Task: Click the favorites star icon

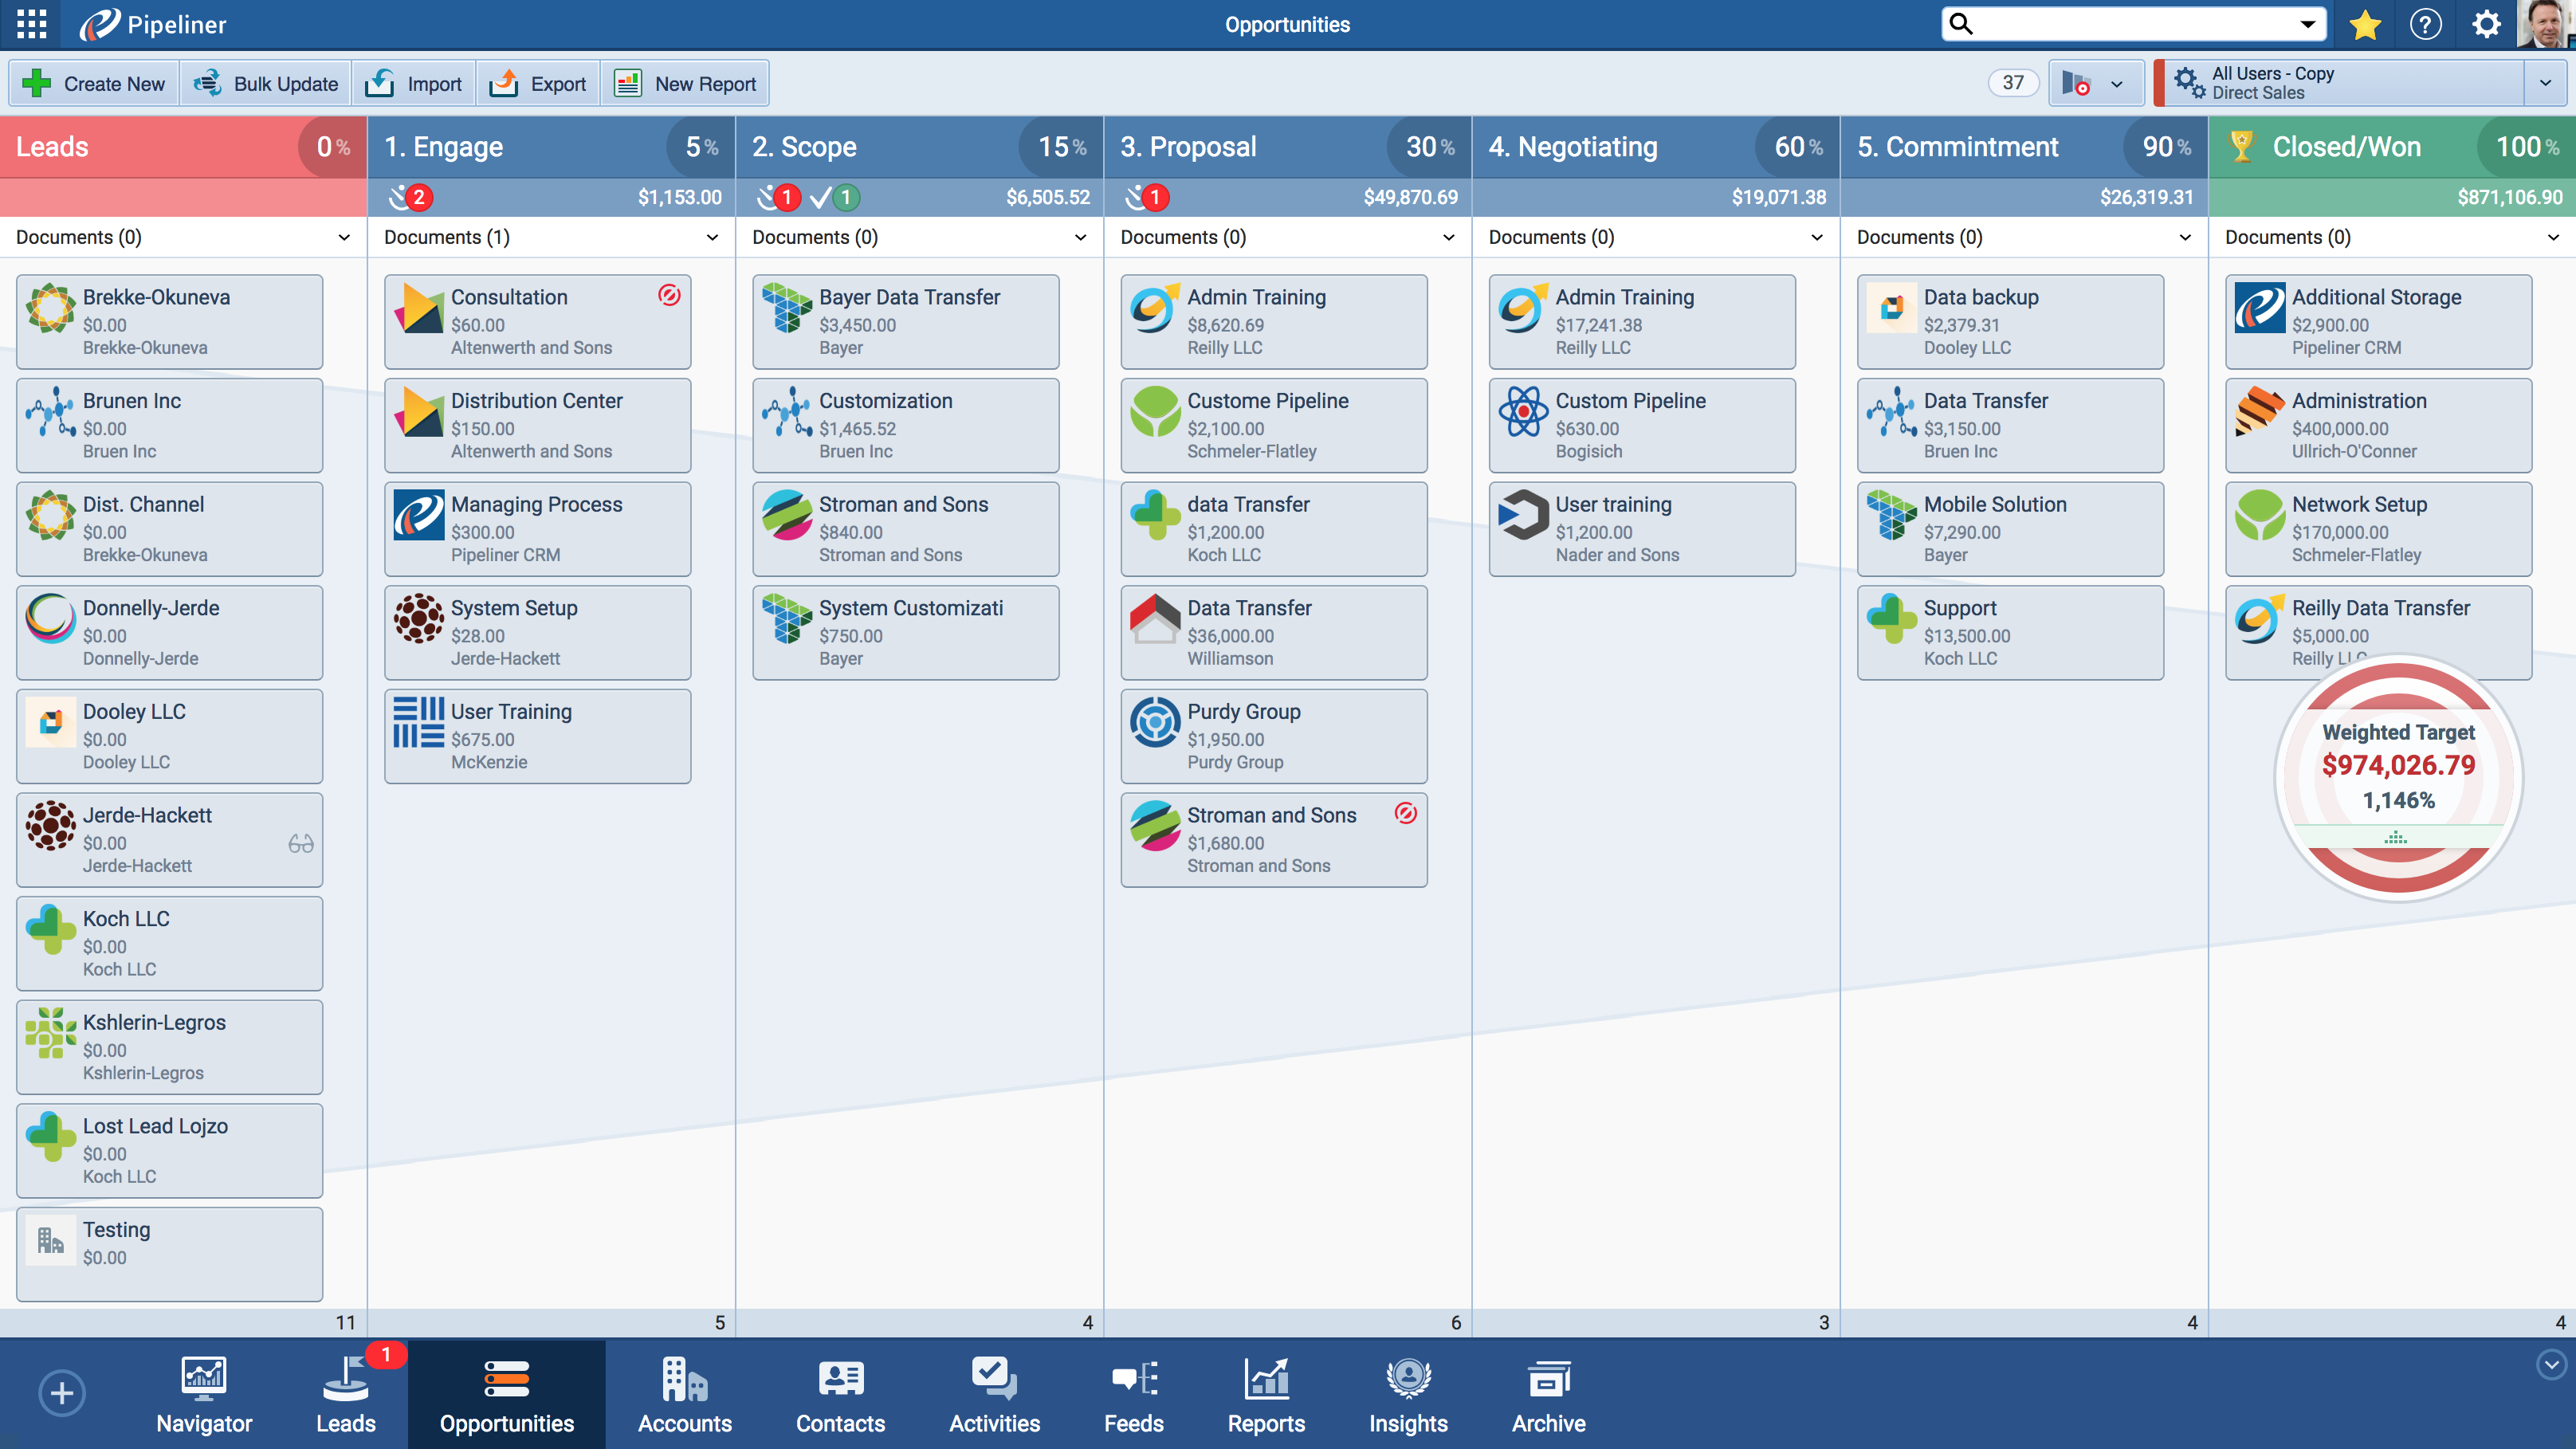Action: tap(2365, 24)
